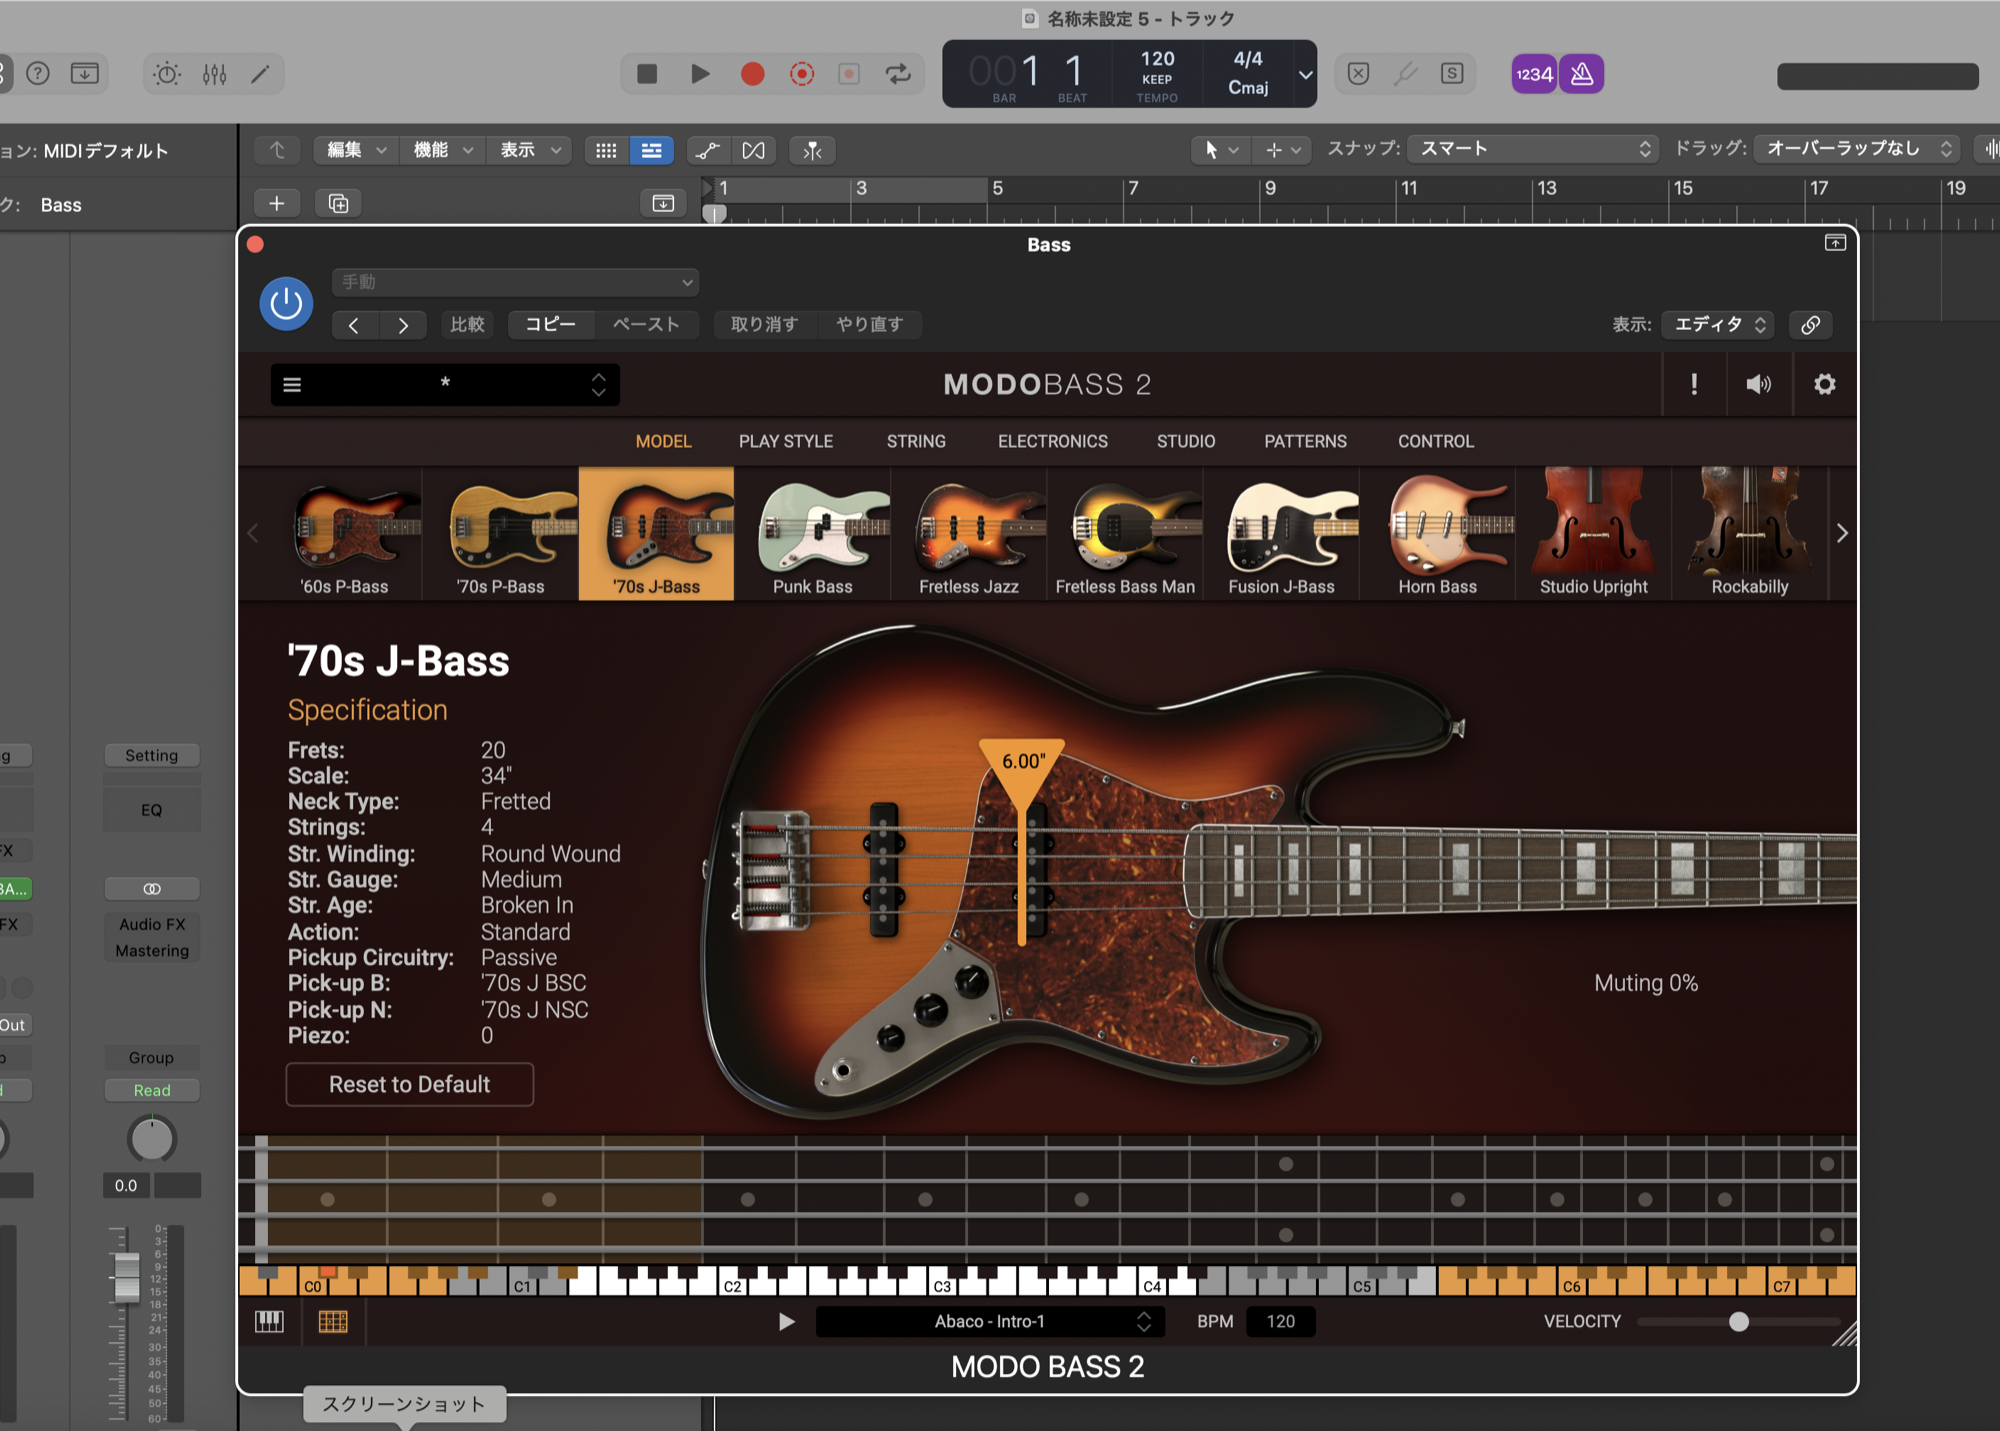Open the MODO BASS preset hamburger menu
This screenshot has width=2000, height=1431.
292,385
